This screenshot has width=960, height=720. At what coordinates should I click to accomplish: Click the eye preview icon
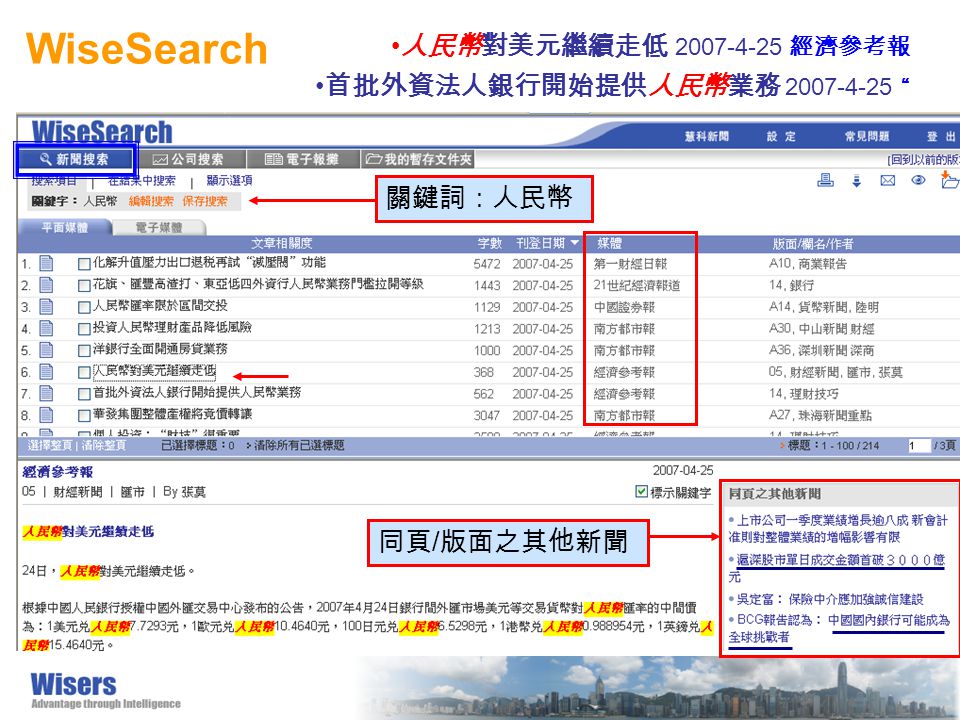(x=918, y=180)
